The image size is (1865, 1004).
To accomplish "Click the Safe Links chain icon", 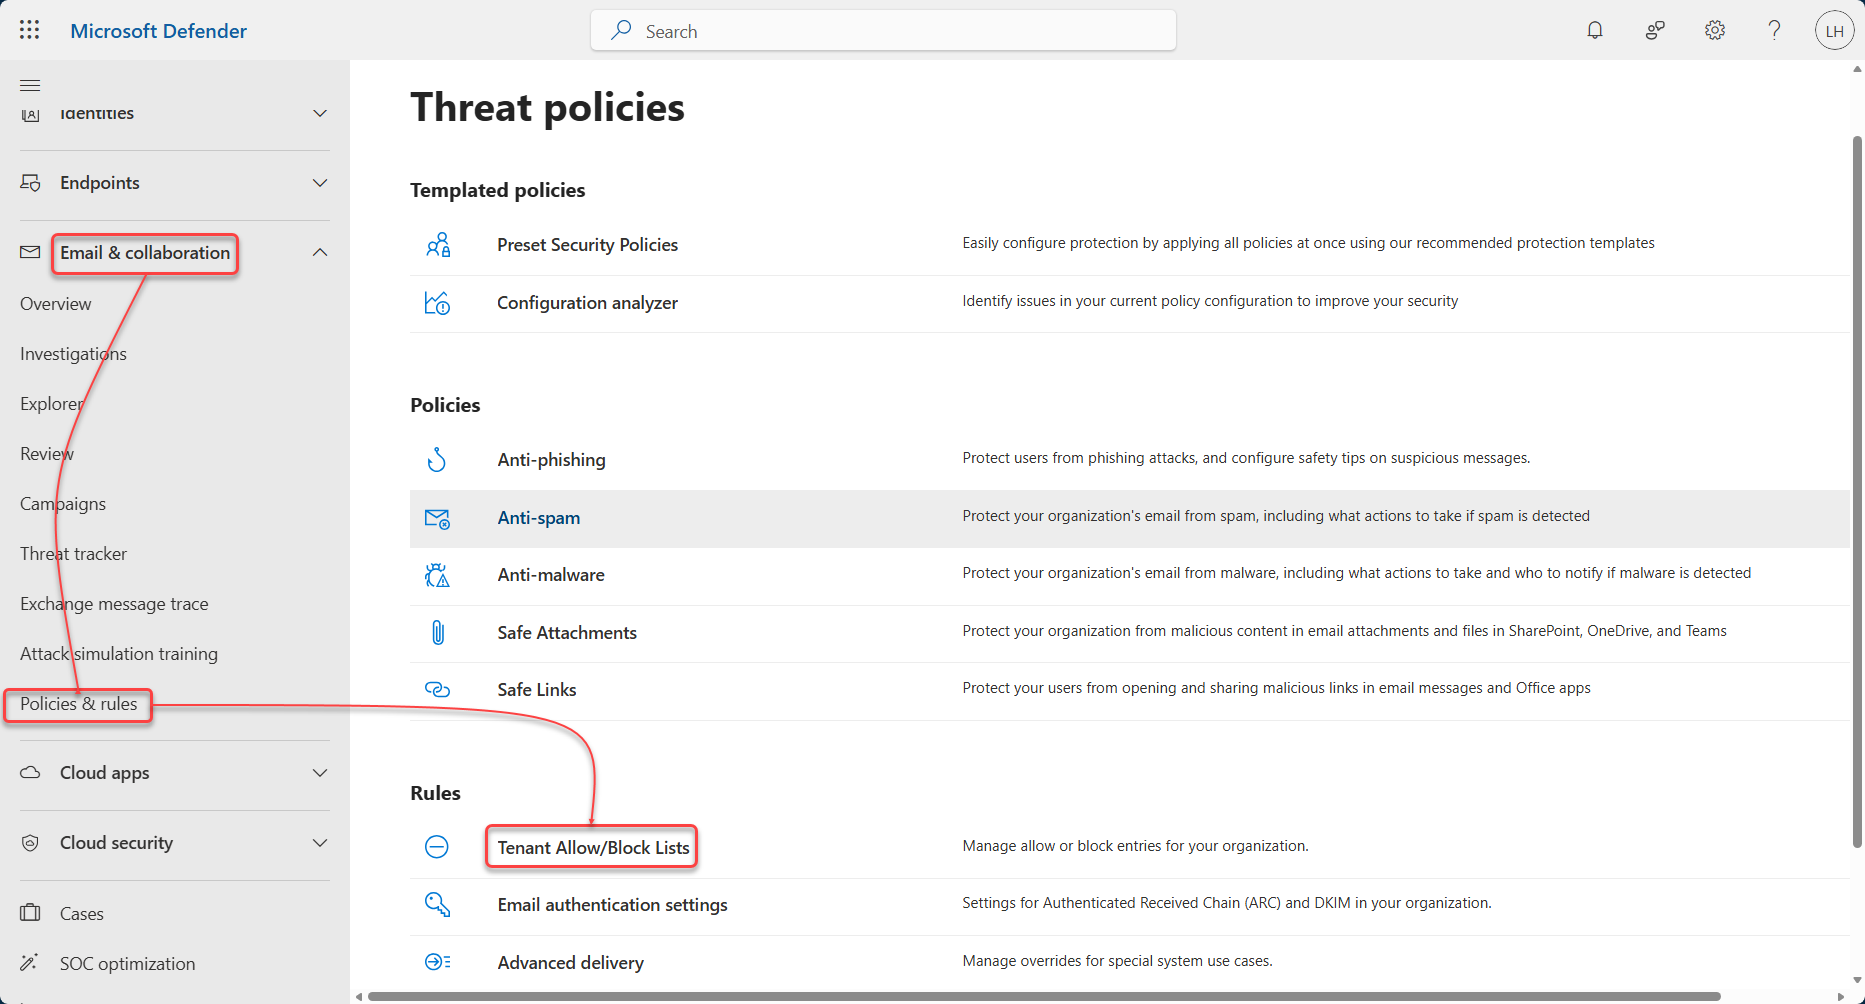I will click(x=437, y=690).
